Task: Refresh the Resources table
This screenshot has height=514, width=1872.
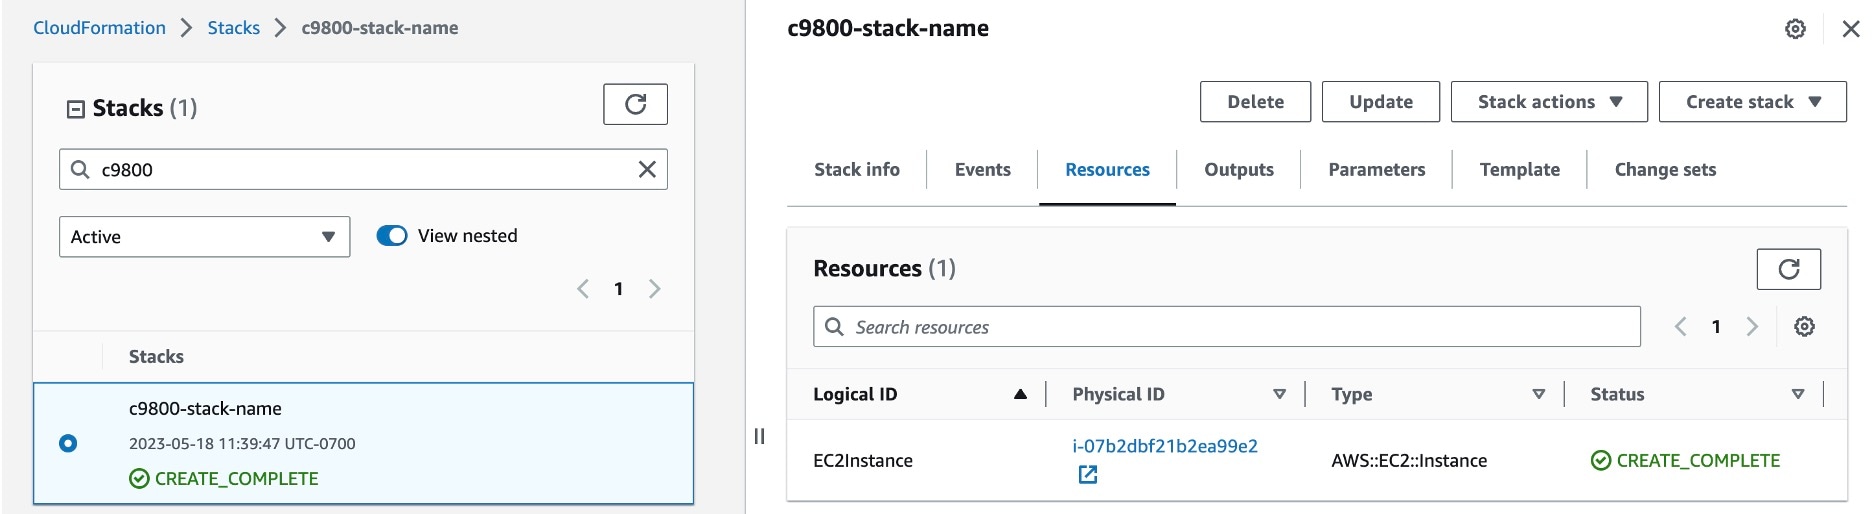Action: [x=1788, y=268]
